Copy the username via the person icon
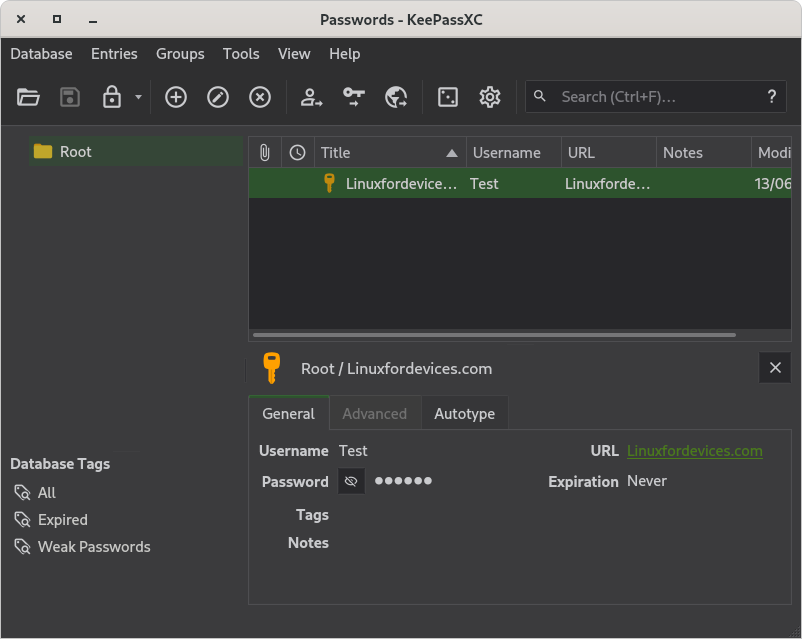This screenshot has height=639, width=802. click(x=311, y=97)
